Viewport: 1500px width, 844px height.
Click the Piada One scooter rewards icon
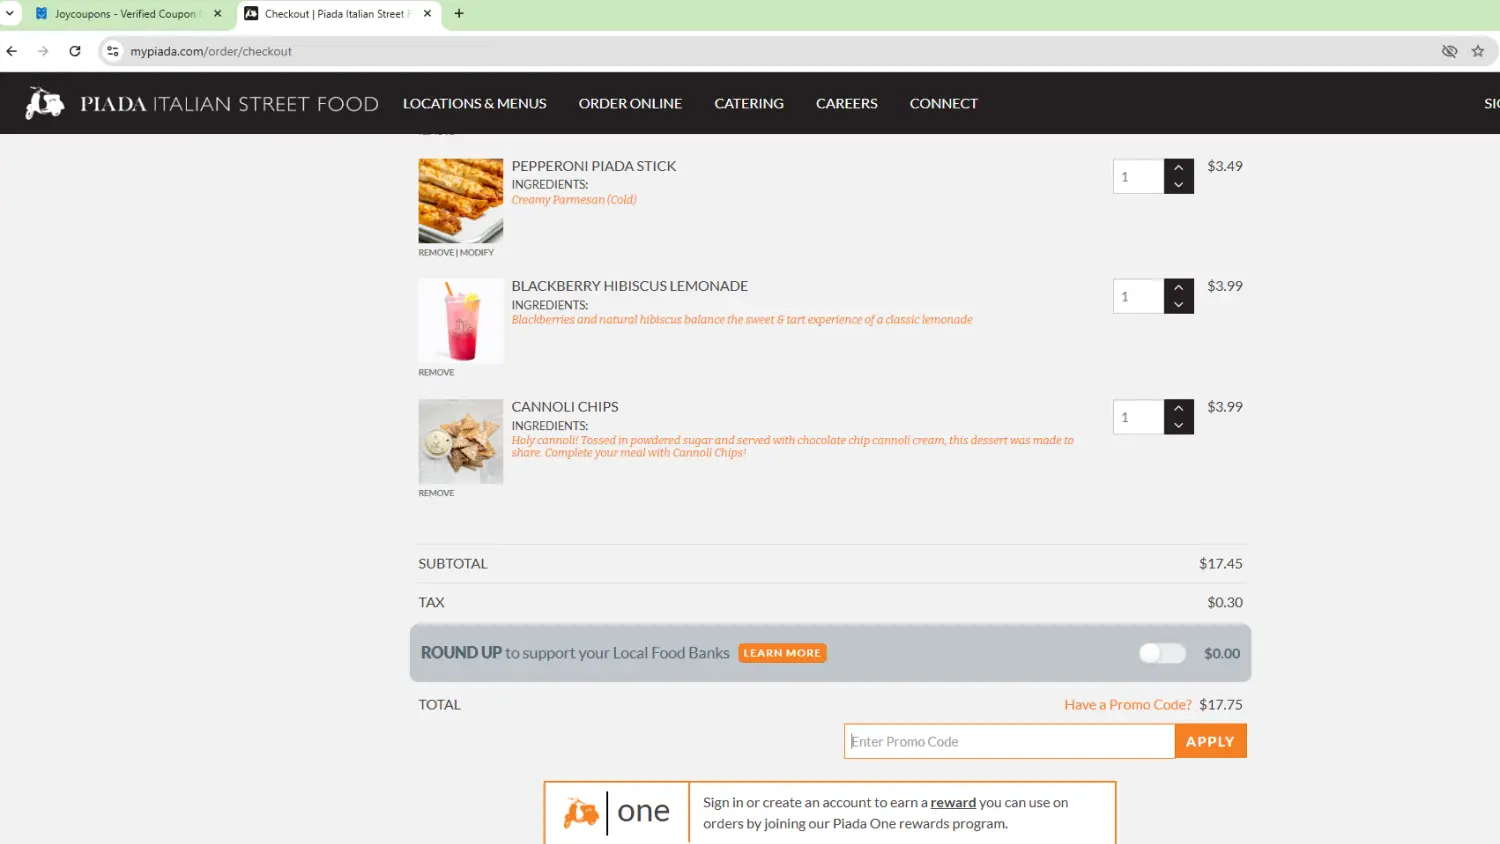tap(581, 812)
